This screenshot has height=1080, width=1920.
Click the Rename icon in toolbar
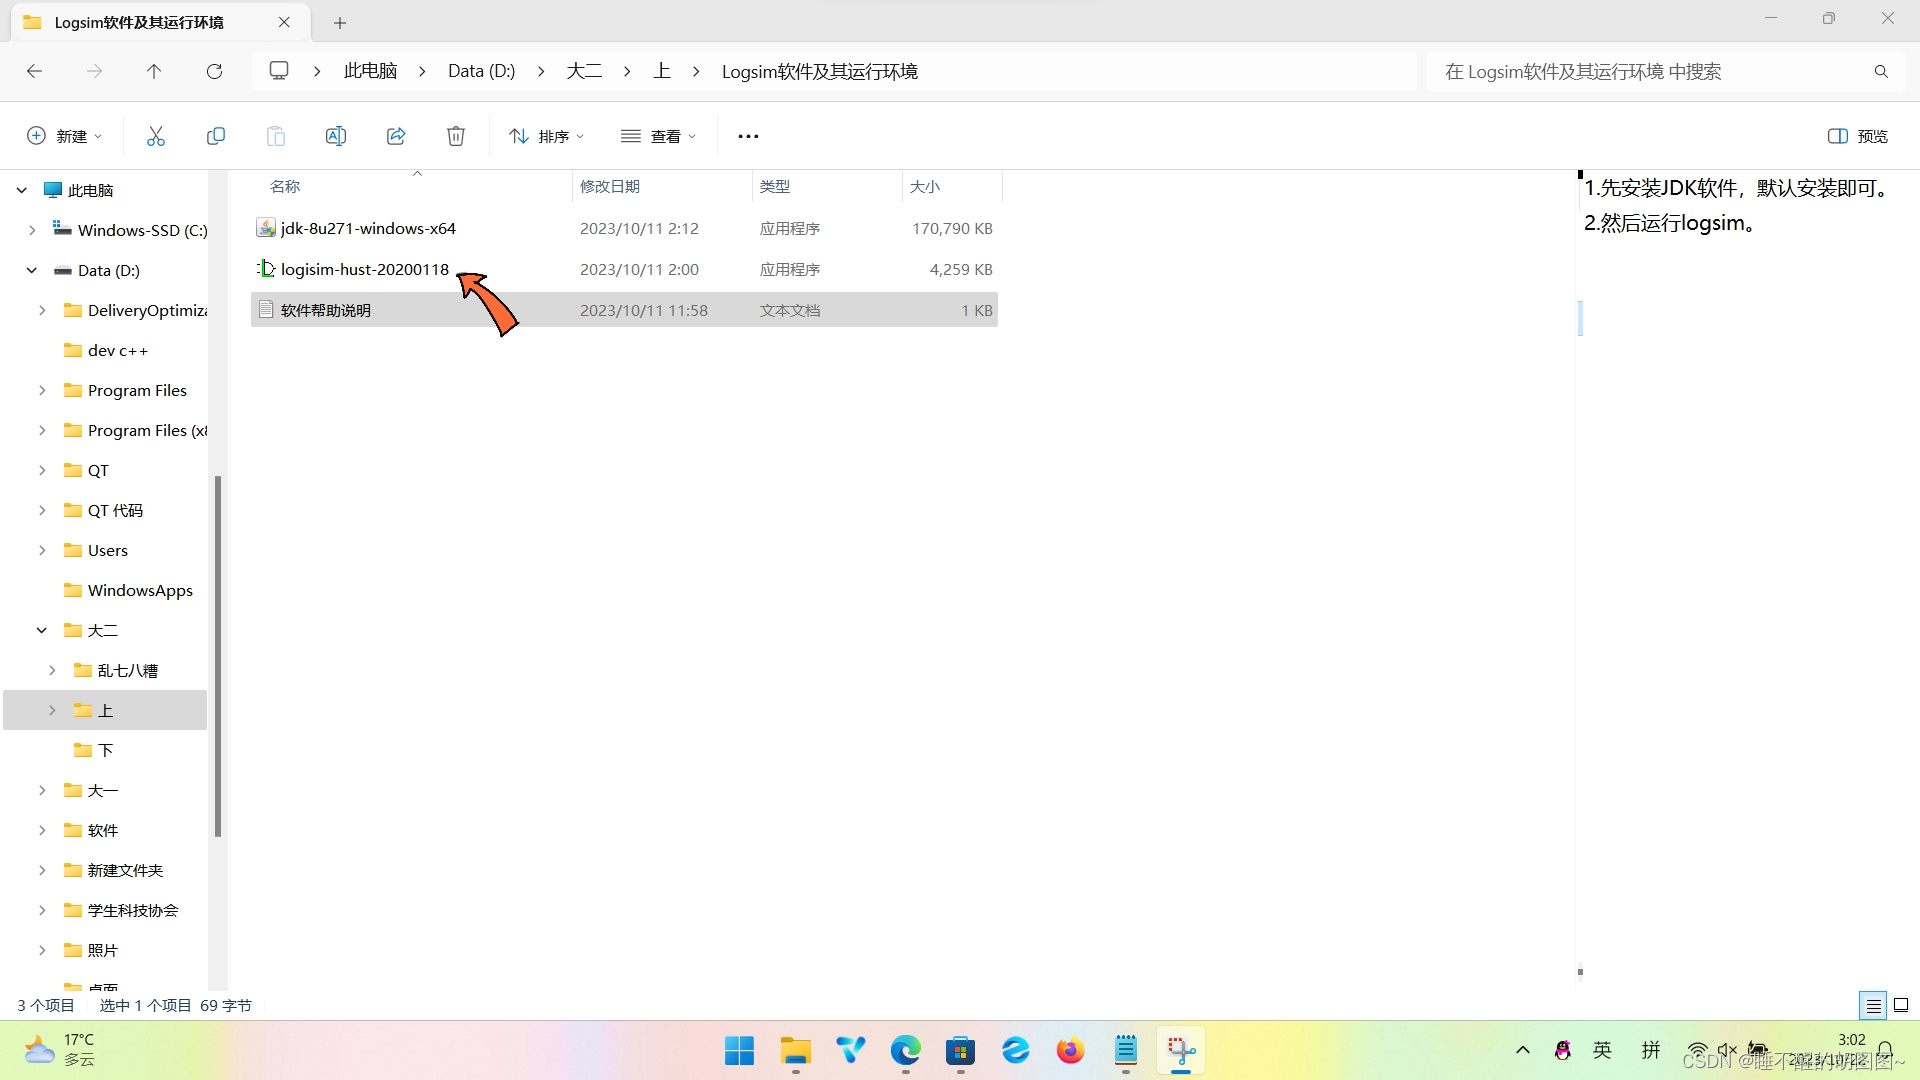(336, 136)
